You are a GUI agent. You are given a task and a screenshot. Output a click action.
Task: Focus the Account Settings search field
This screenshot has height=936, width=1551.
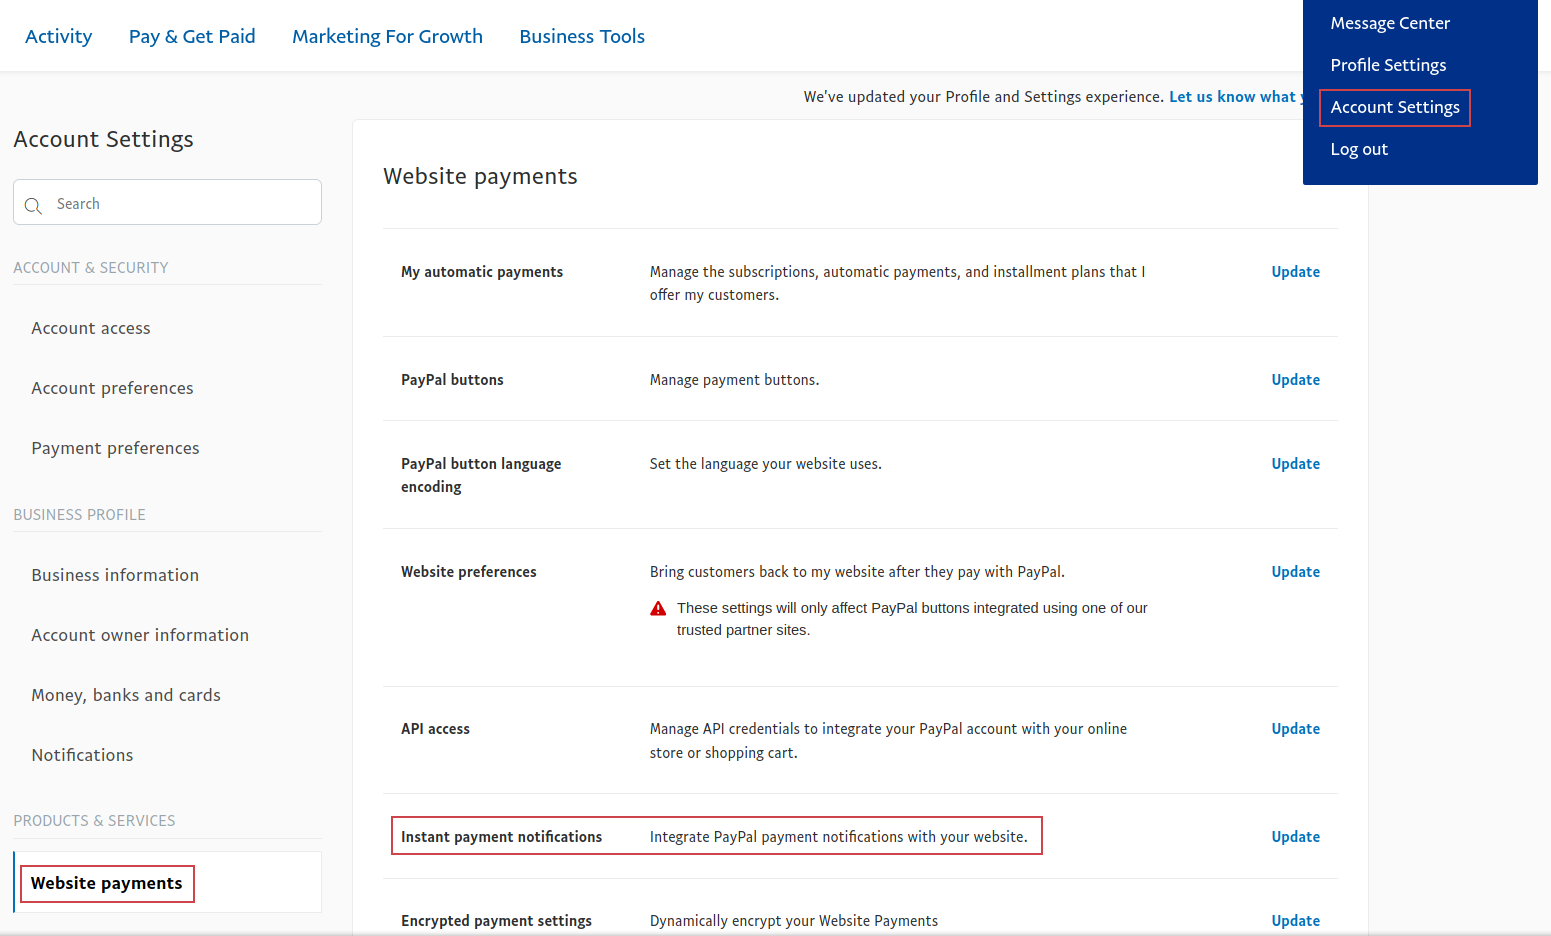click(x=167, y=202)
